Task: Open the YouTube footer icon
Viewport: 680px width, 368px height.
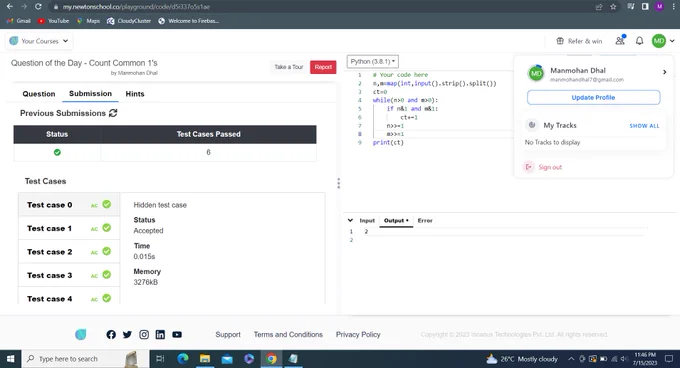Action: click(x=177, y=335)
